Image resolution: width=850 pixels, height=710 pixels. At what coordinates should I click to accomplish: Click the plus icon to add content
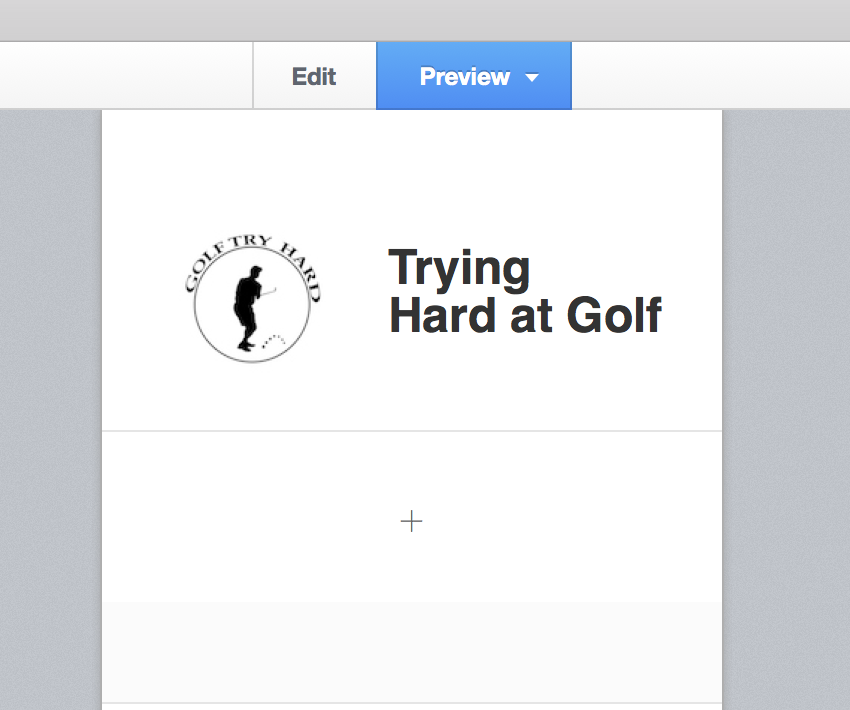point(411,521)
